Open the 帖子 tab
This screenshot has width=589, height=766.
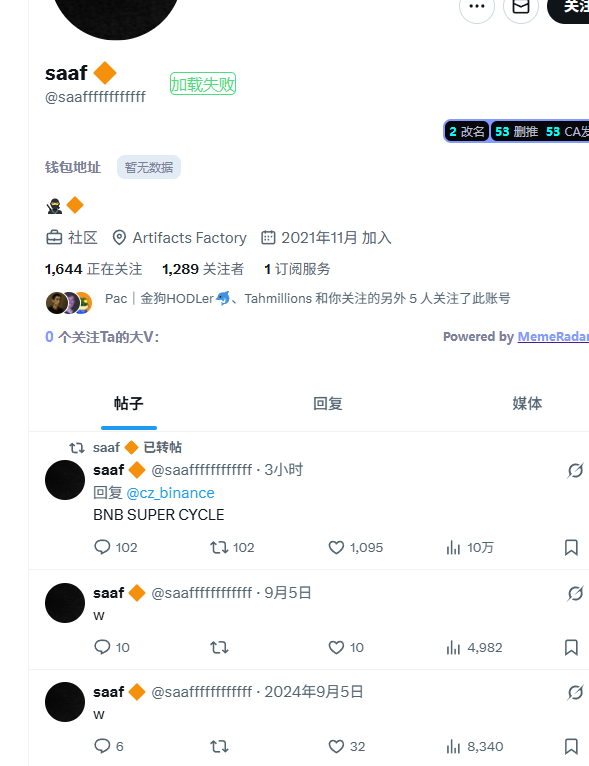128,404
